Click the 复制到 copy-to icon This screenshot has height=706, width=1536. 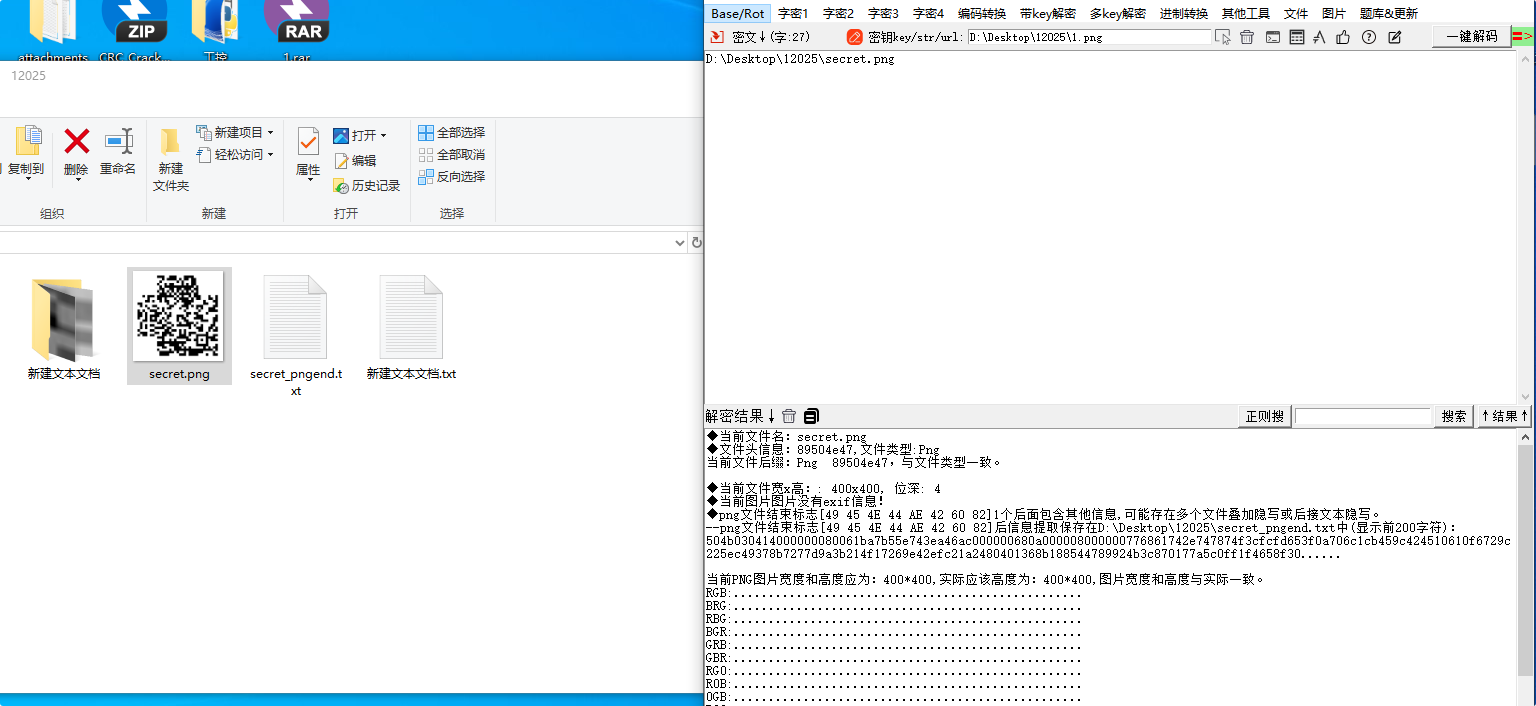(x=28, y=141)
